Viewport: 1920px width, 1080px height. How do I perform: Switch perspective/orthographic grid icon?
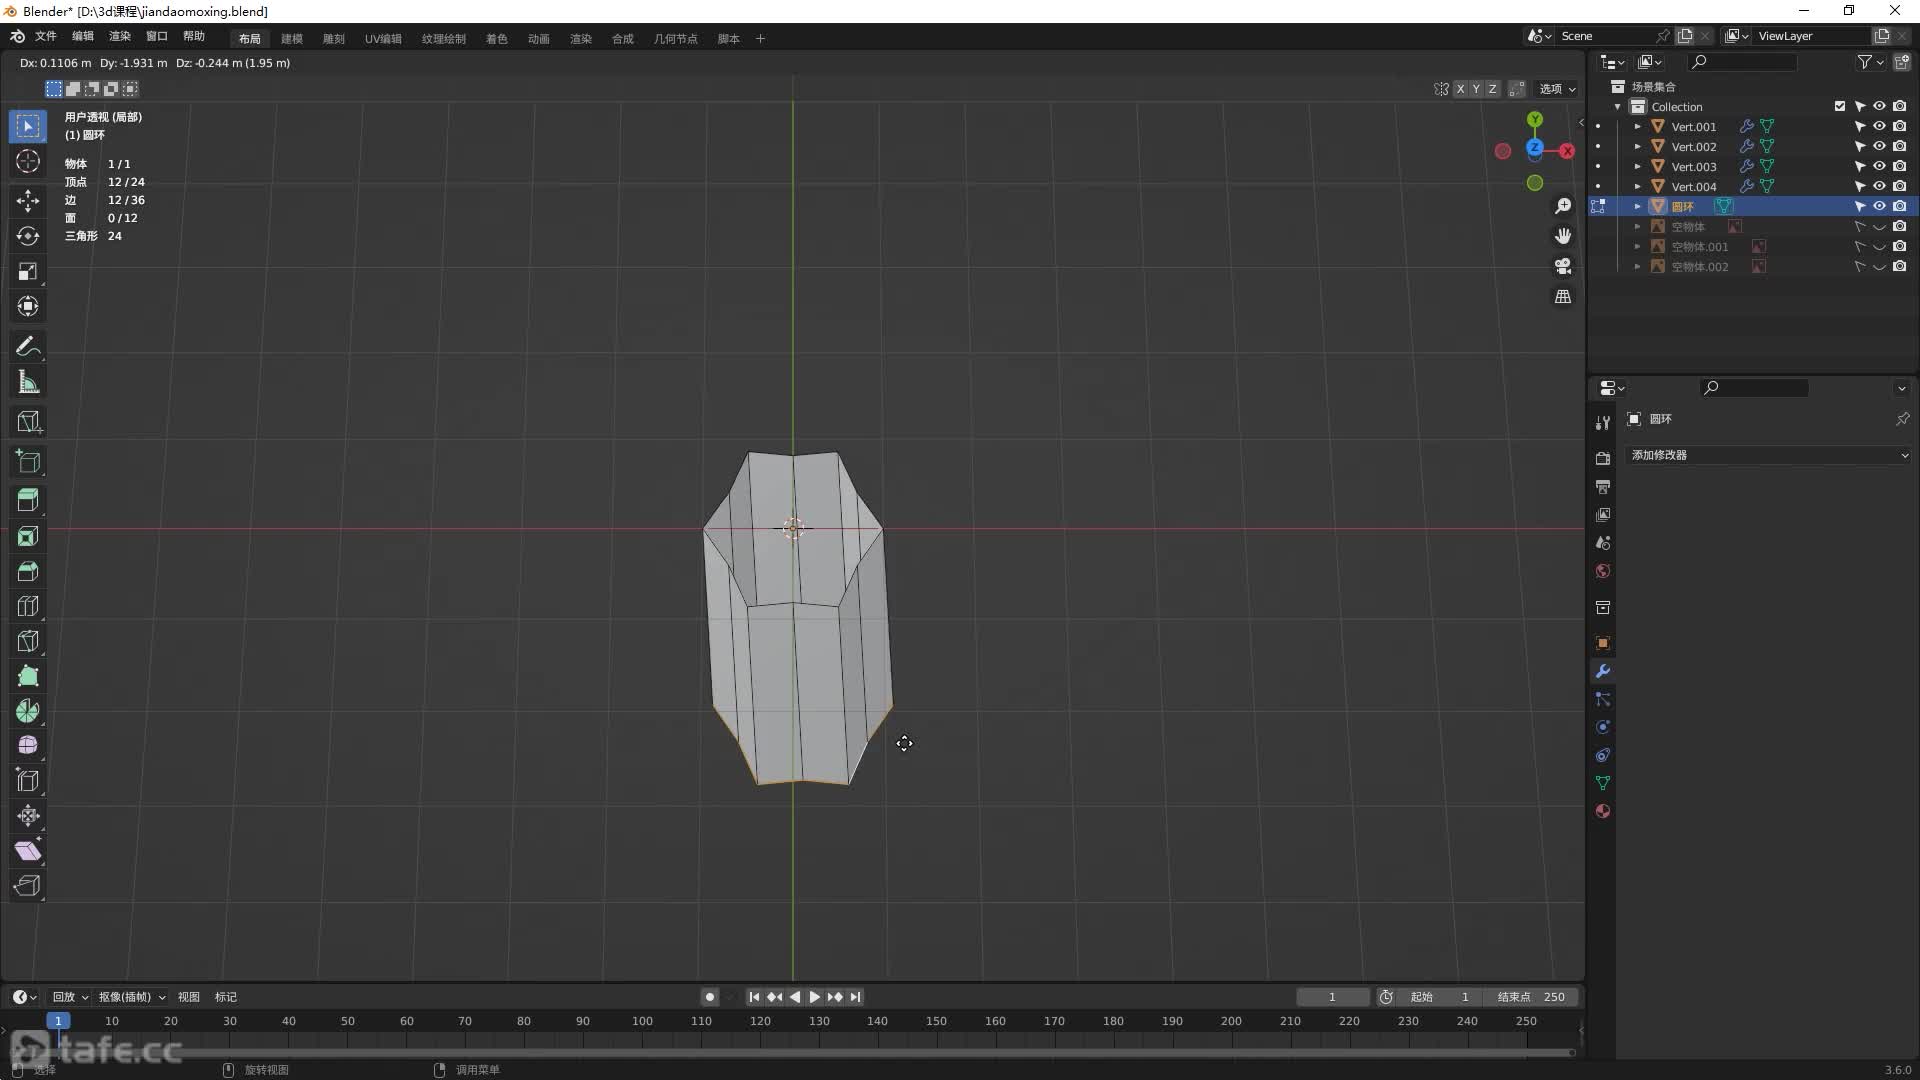click(x=1563, y=297)
